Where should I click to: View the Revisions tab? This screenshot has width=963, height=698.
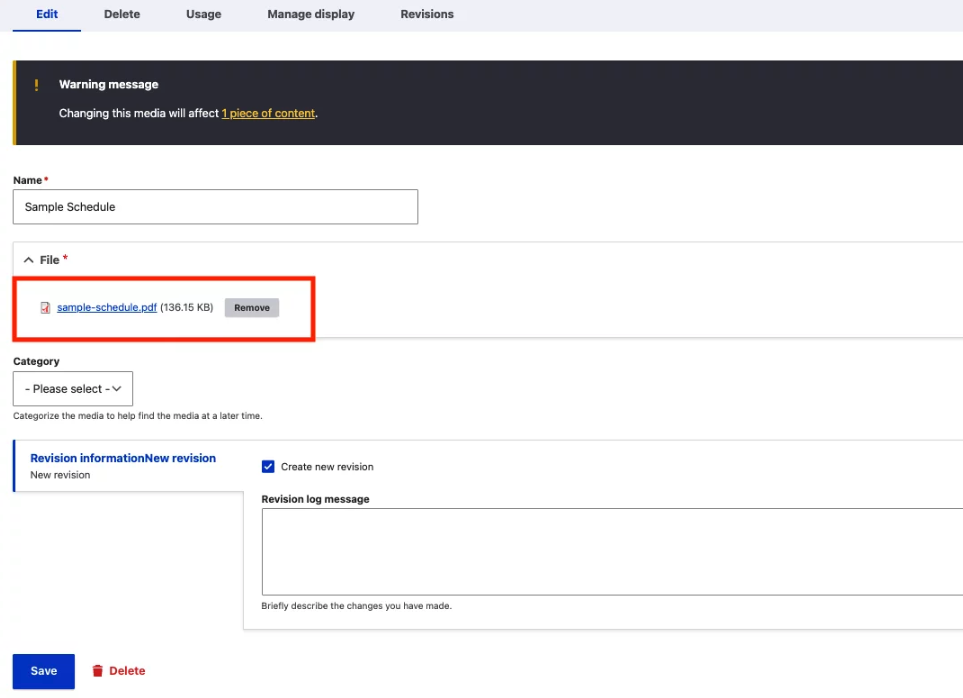pos(427,14)
